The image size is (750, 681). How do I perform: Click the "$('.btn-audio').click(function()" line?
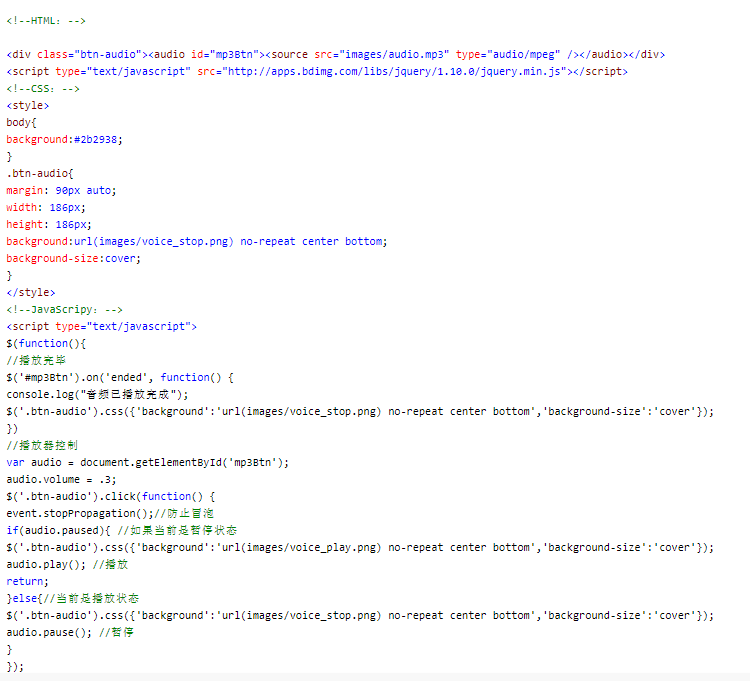coord(111,496)
